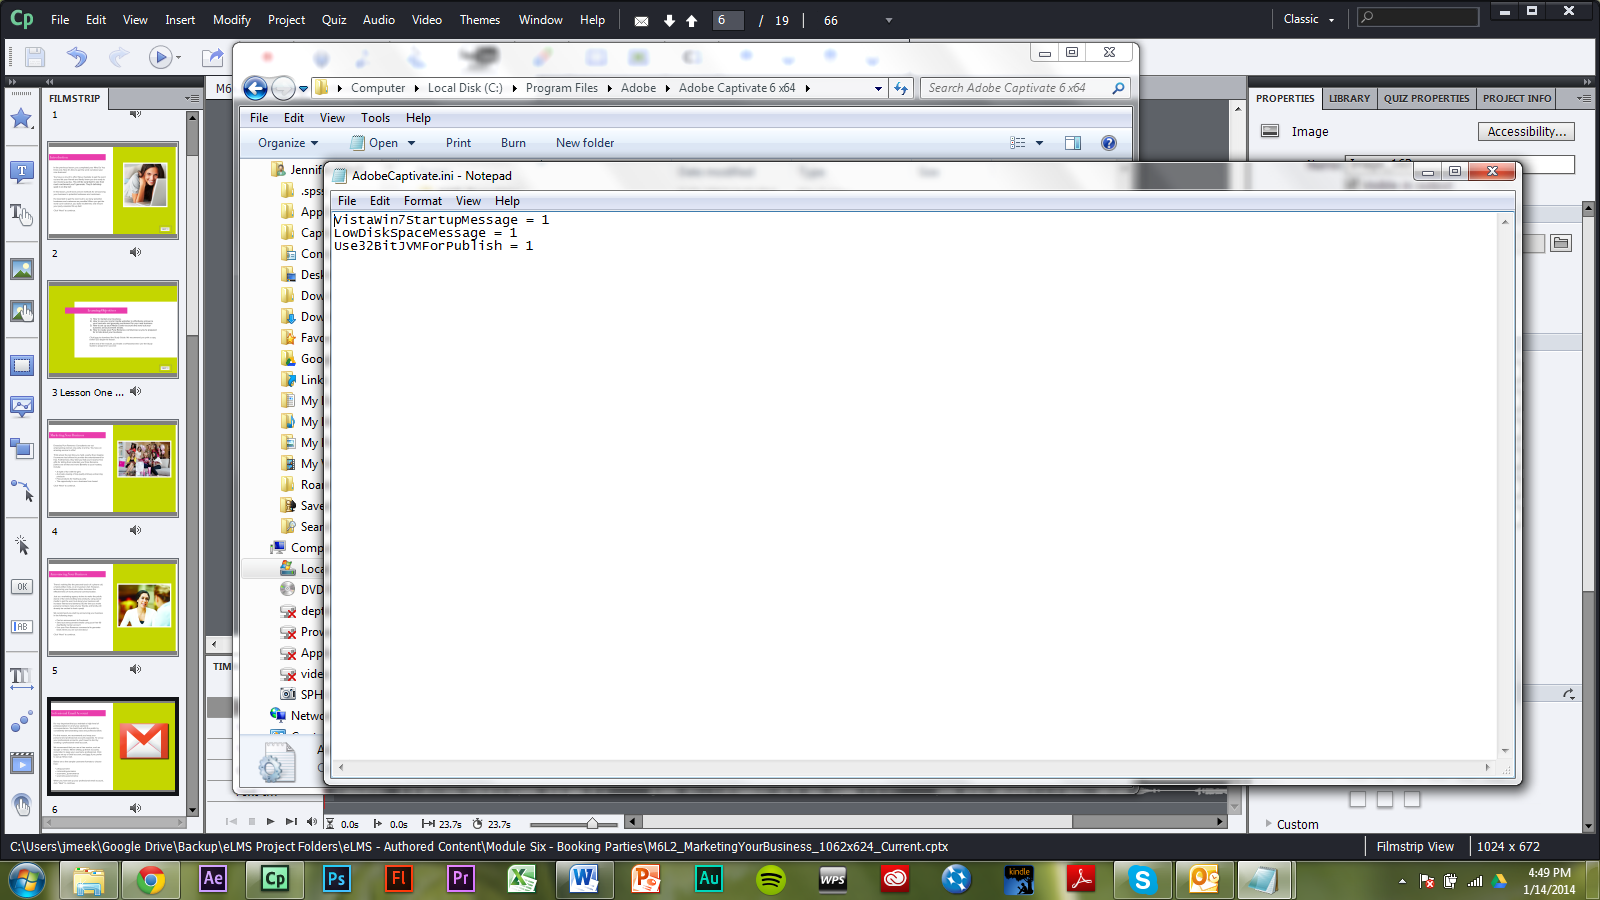Switch to the Quiz Properties tab
1600x900 pixels.
tap(1426, 98)
